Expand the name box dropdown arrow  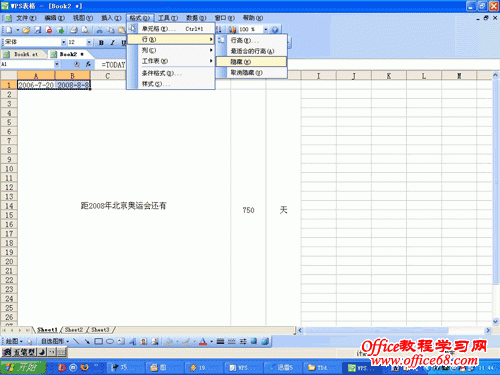57,64
